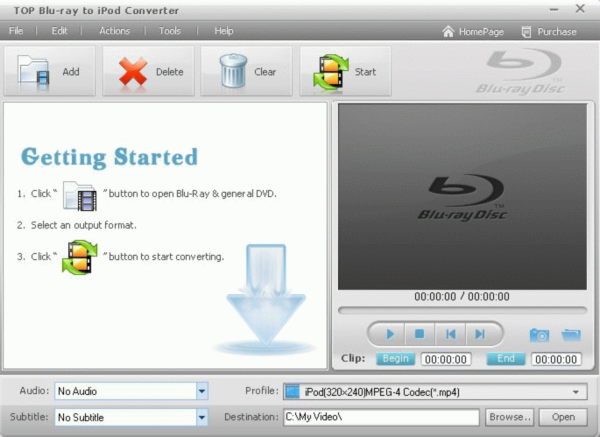Go to HomePage link
This screenshot has height=437, width=600.
tap(473, 32)
